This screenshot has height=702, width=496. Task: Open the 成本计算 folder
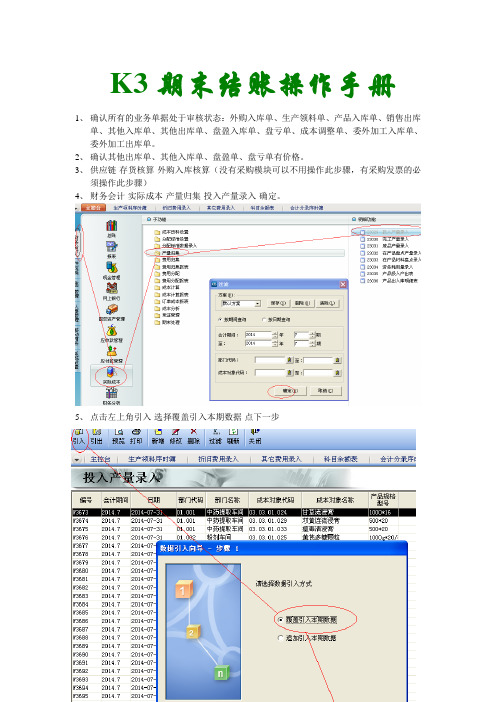tap(167, 287)
